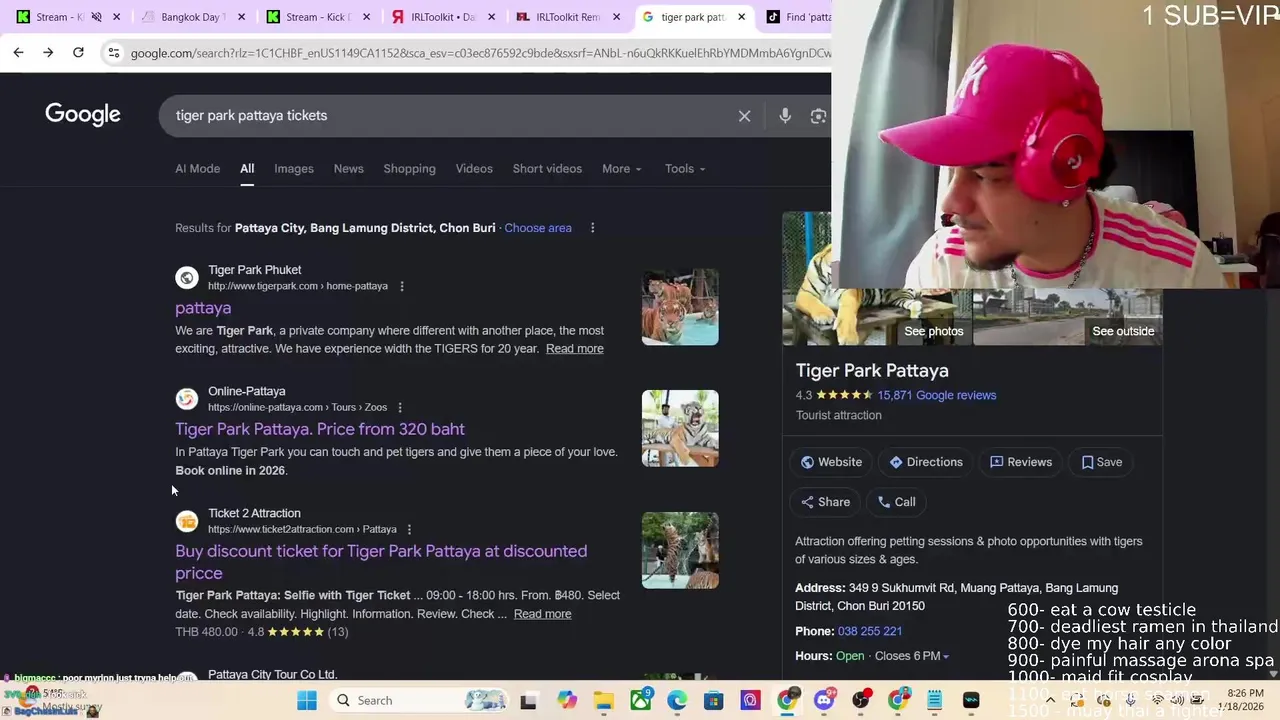Screen dimensions: 1280x720
Task: Get Directions to Tiger Park Pattaya
Action: tap(926, 462)
